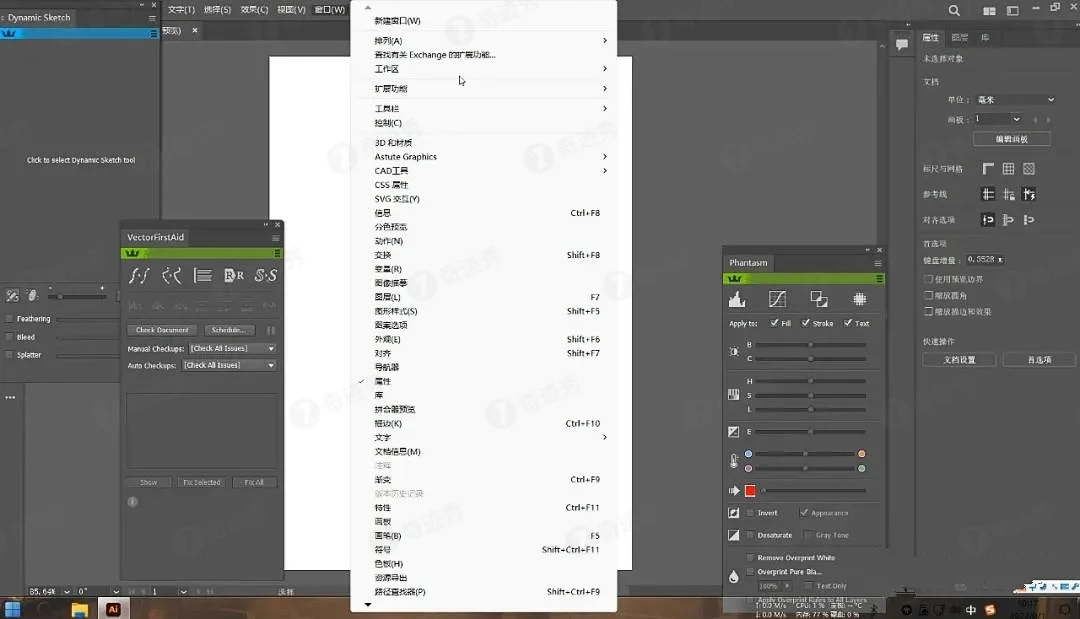This screenshot has height=619, width=1080.
Task: Click the red color swatch in Phantasm
Action: 750,489
